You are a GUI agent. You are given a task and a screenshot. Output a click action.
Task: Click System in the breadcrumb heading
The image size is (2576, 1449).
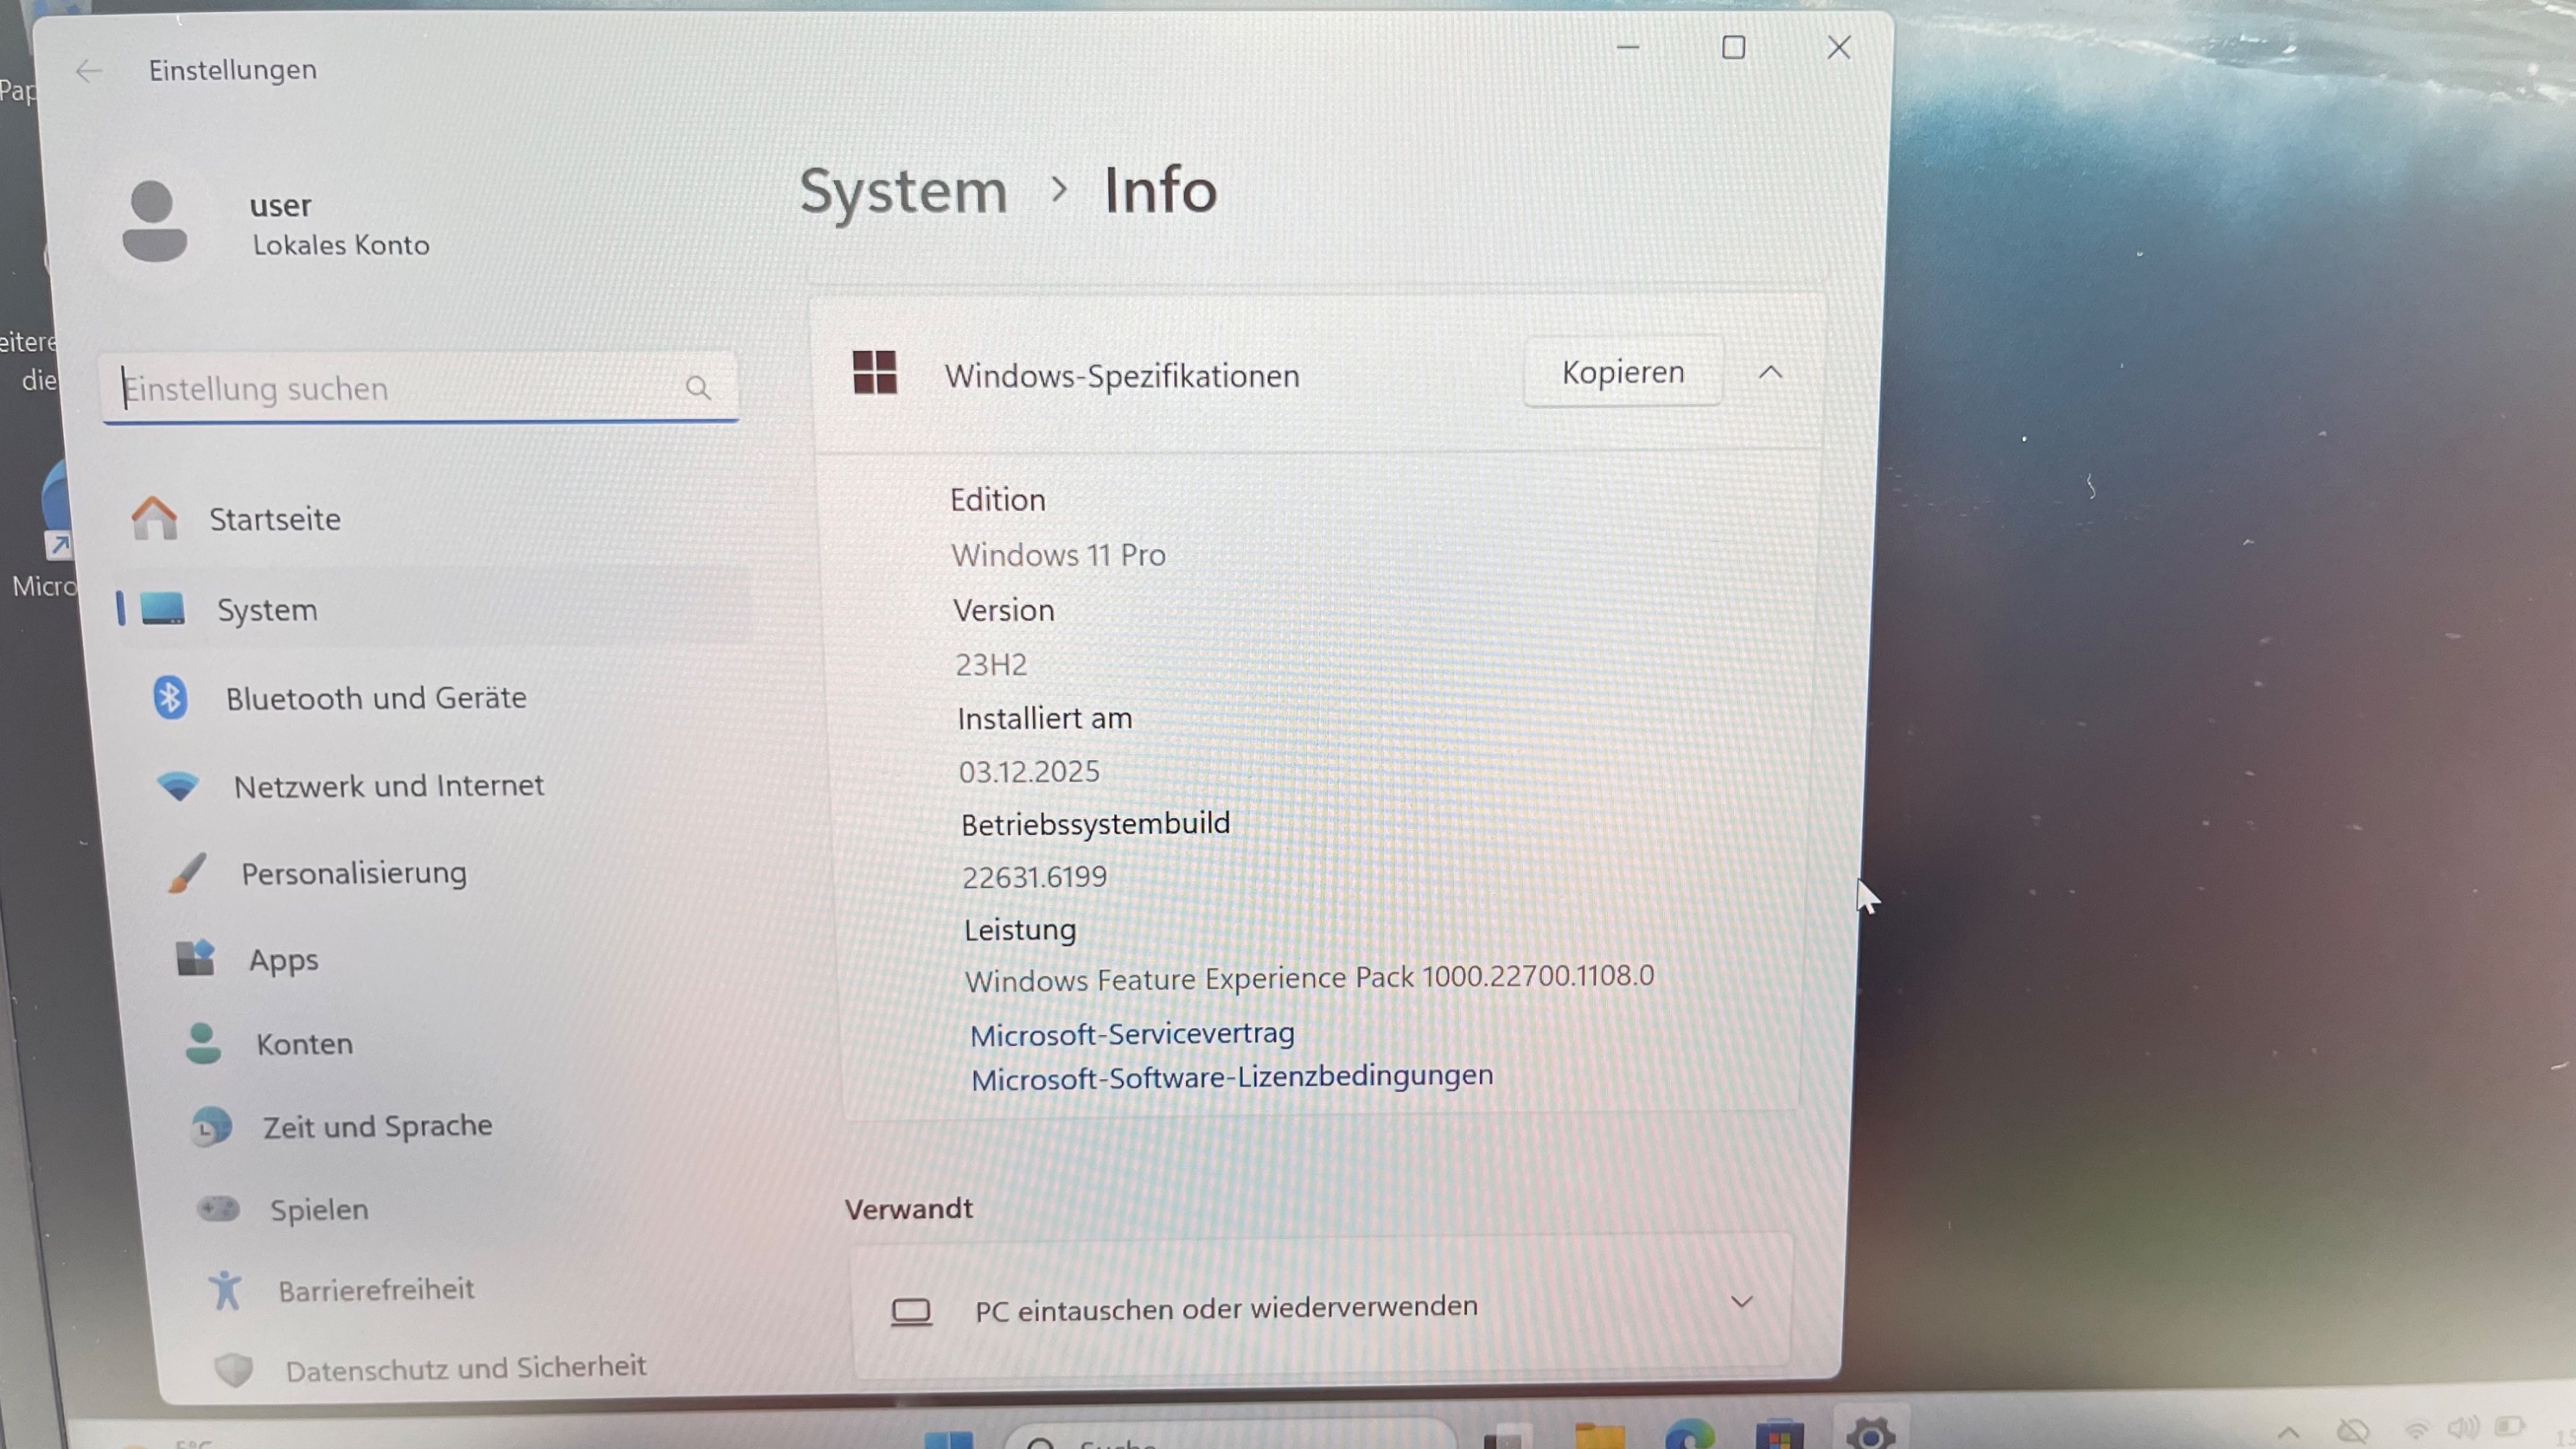903,190
